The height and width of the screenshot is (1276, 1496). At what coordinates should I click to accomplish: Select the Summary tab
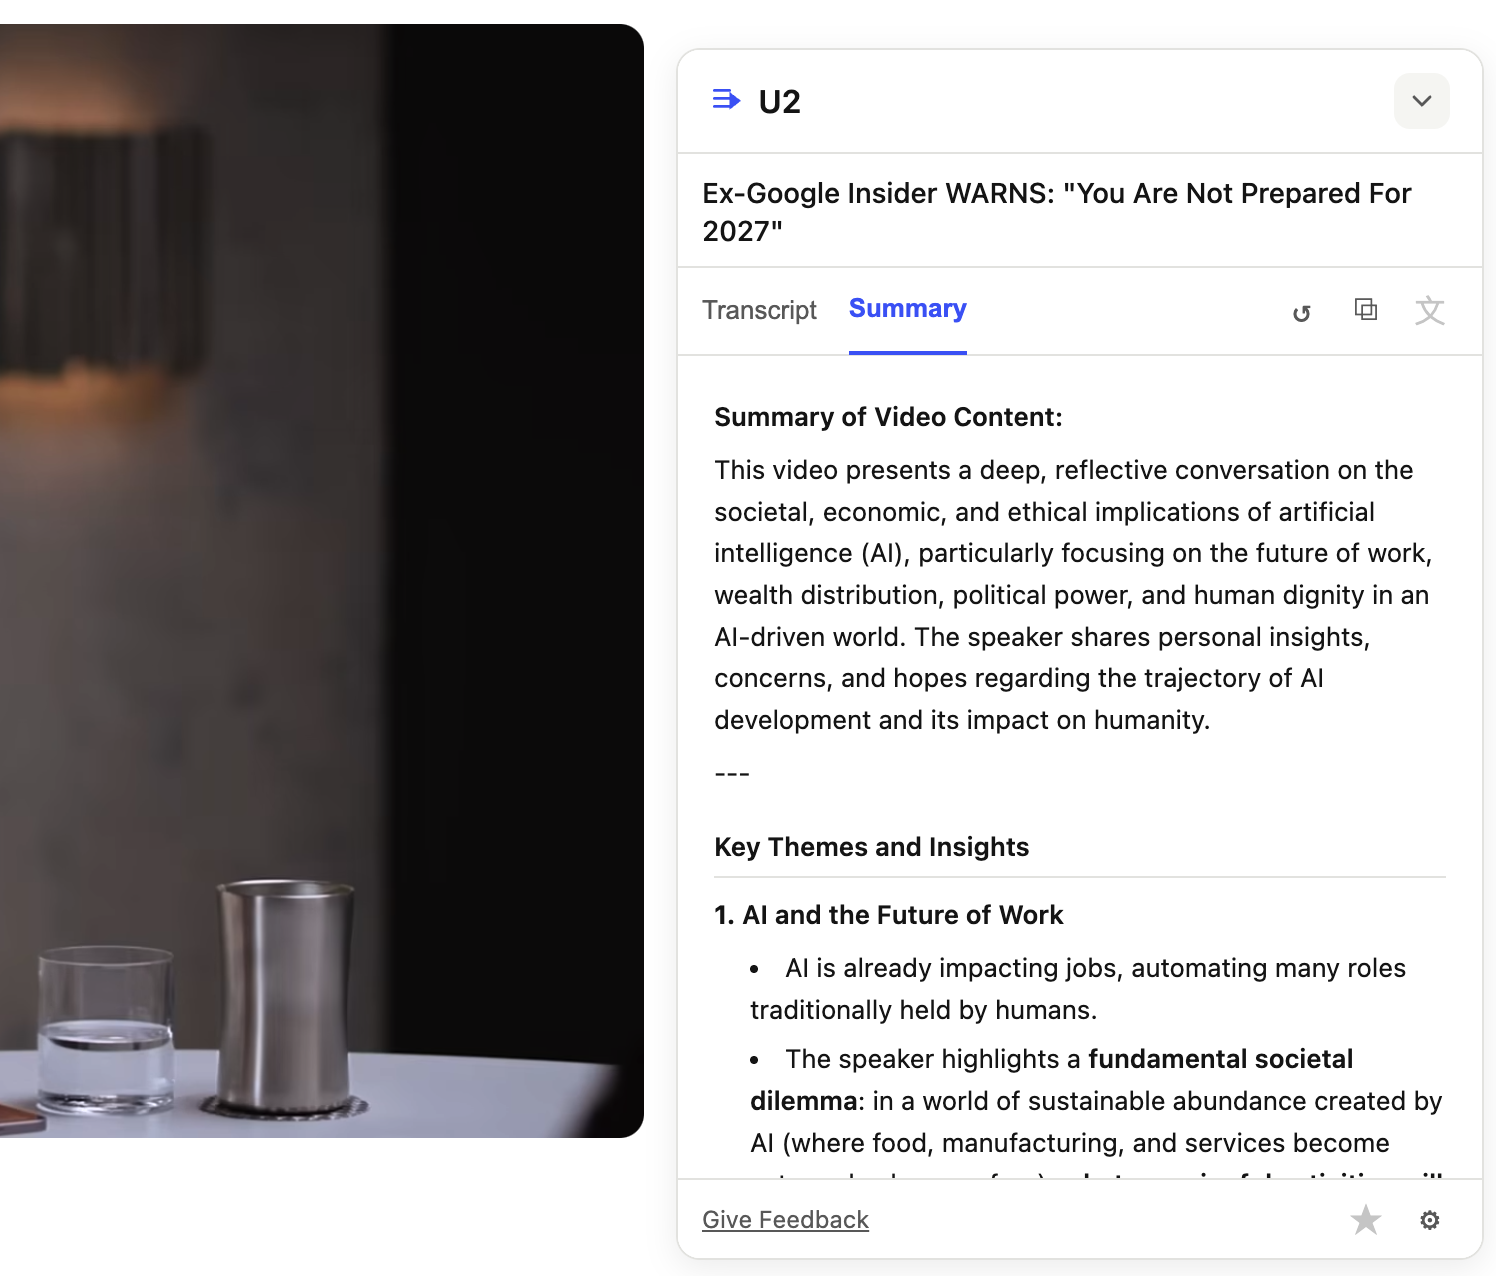tap(907, 309)
